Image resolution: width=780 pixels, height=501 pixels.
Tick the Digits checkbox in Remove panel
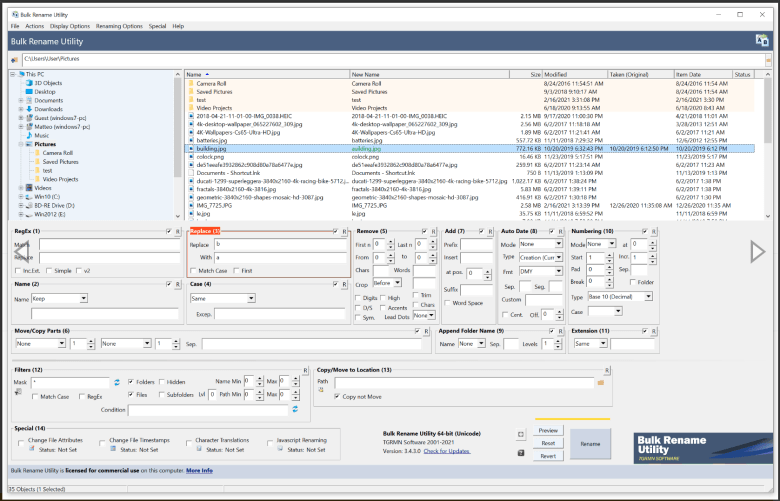(358, 298)
